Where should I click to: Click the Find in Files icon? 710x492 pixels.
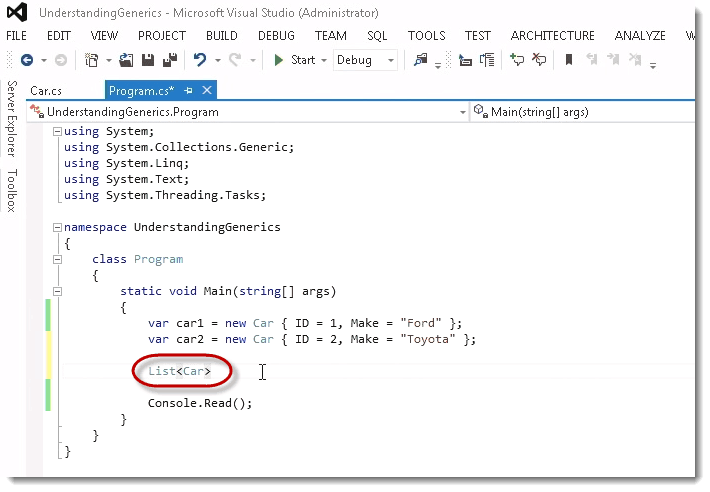pos(421,60)
